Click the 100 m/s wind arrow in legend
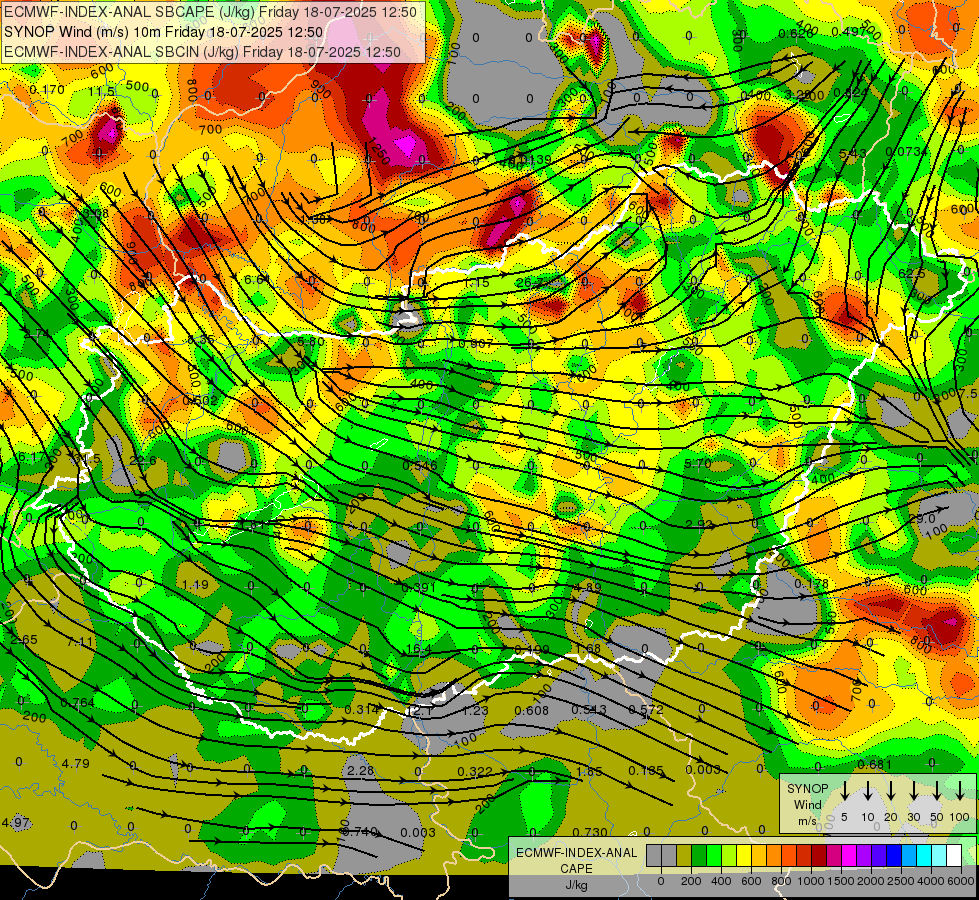The width and height of the screenshot is (979, 900). 960,792
